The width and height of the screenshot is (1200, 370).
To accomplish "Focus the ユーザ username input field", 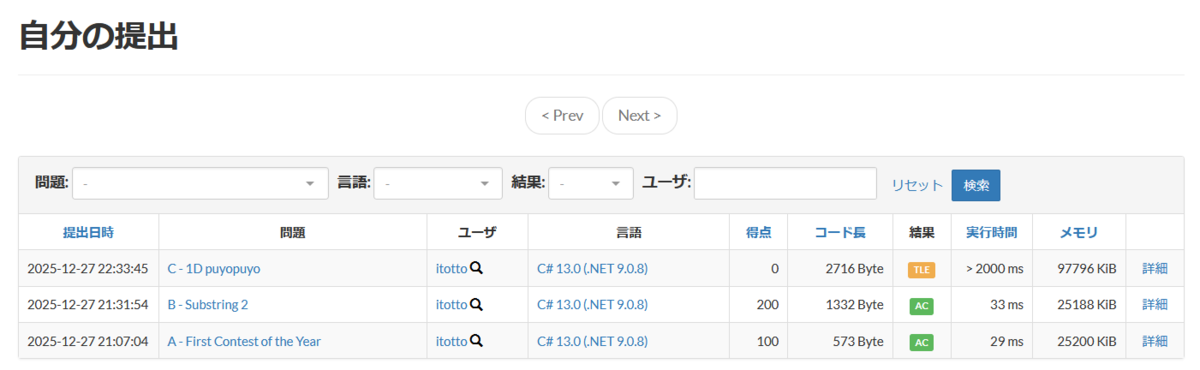I will [785, 184].
